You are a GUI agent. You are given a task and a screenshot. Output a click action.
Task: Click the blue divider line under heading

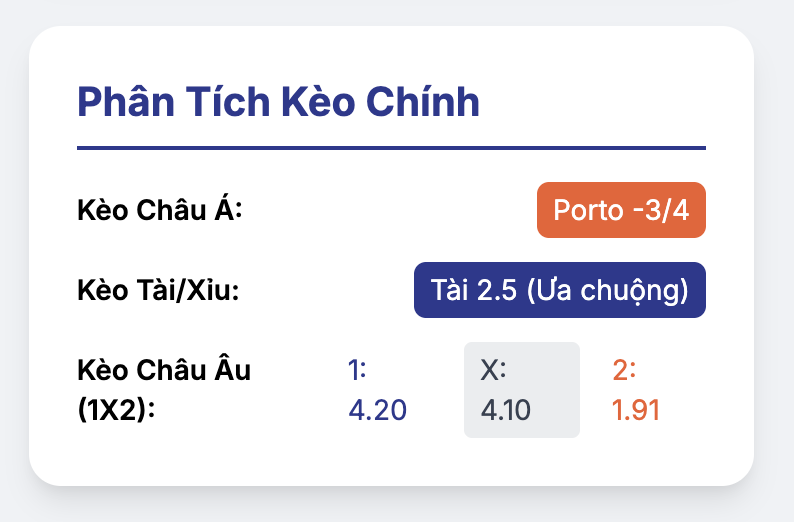point(391,148)
